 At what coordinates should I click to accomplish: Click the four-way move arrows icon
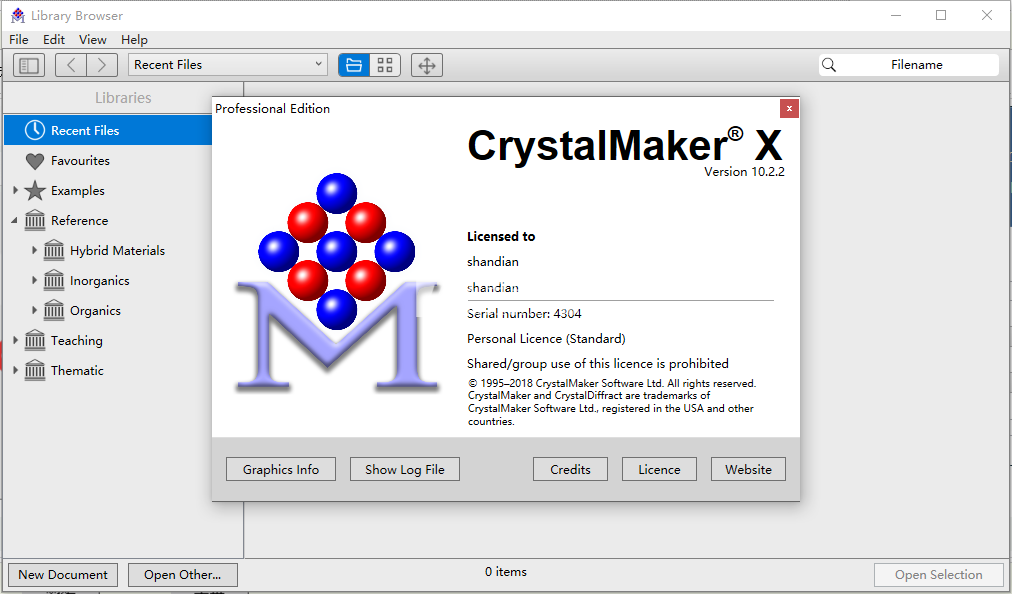coord(427,65)
